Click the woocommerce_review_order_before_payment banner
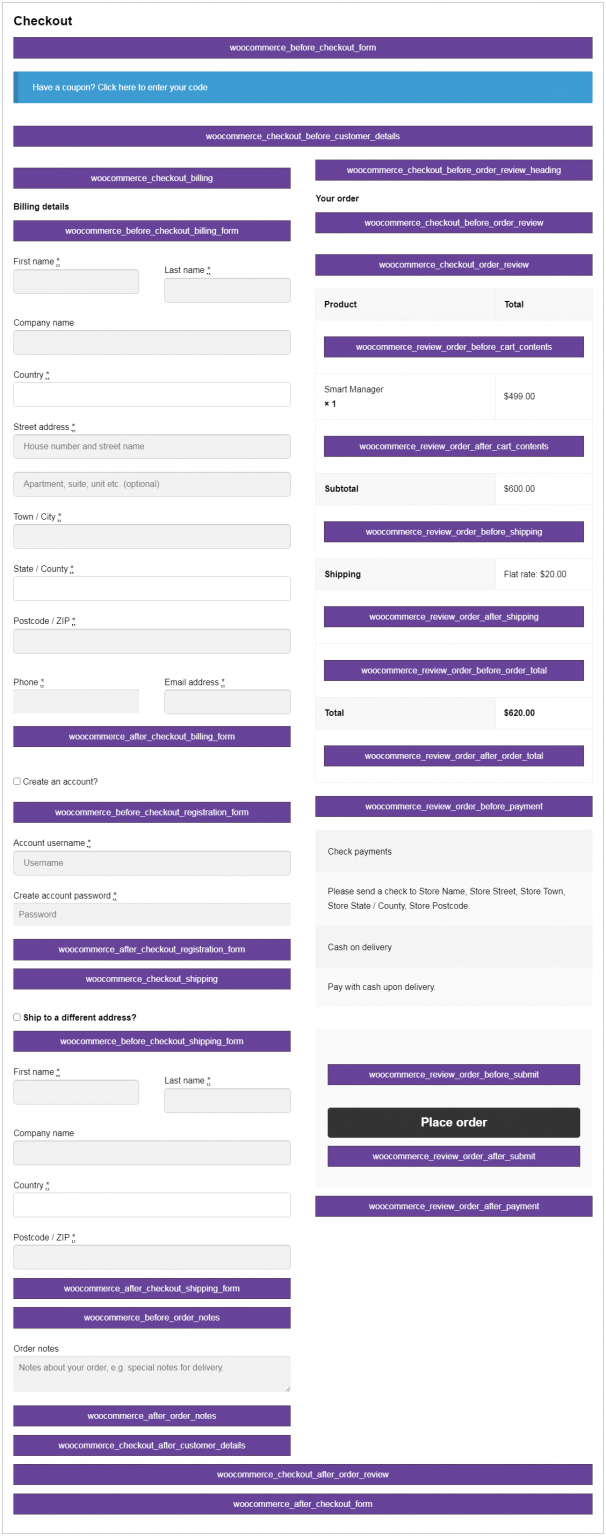 [x=453, y=806]
